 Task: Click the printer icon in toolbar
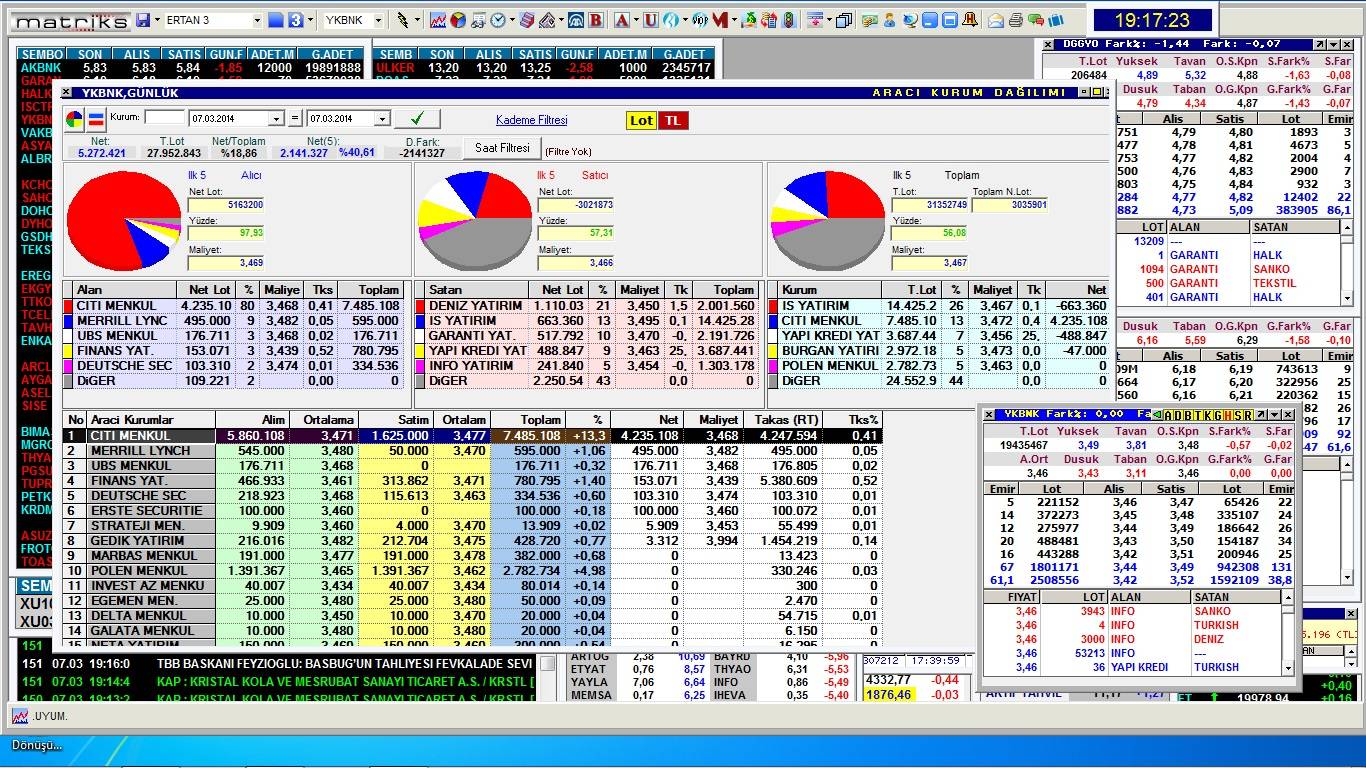point(1015,20)
